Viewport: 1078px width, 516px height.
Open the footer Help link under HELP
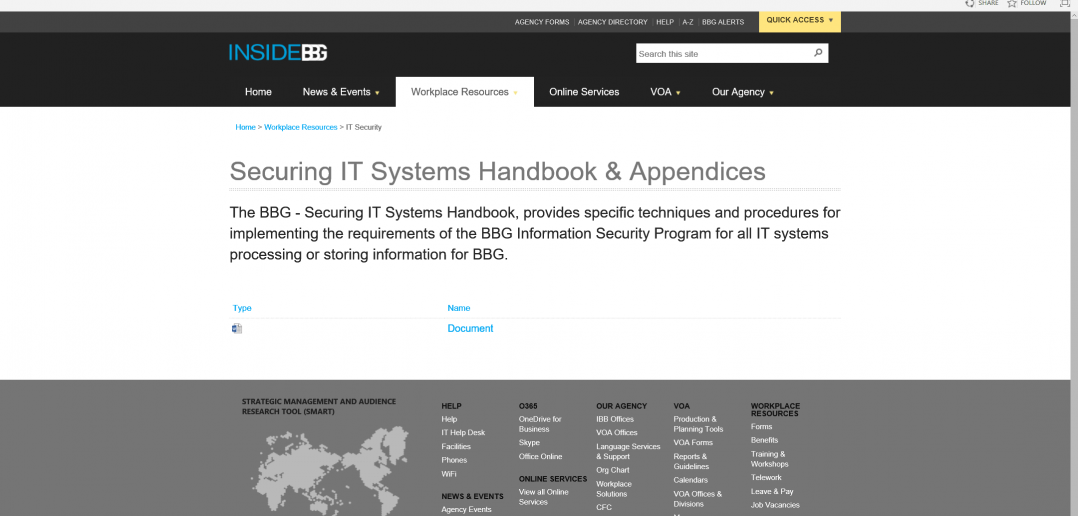click(449, 418)
